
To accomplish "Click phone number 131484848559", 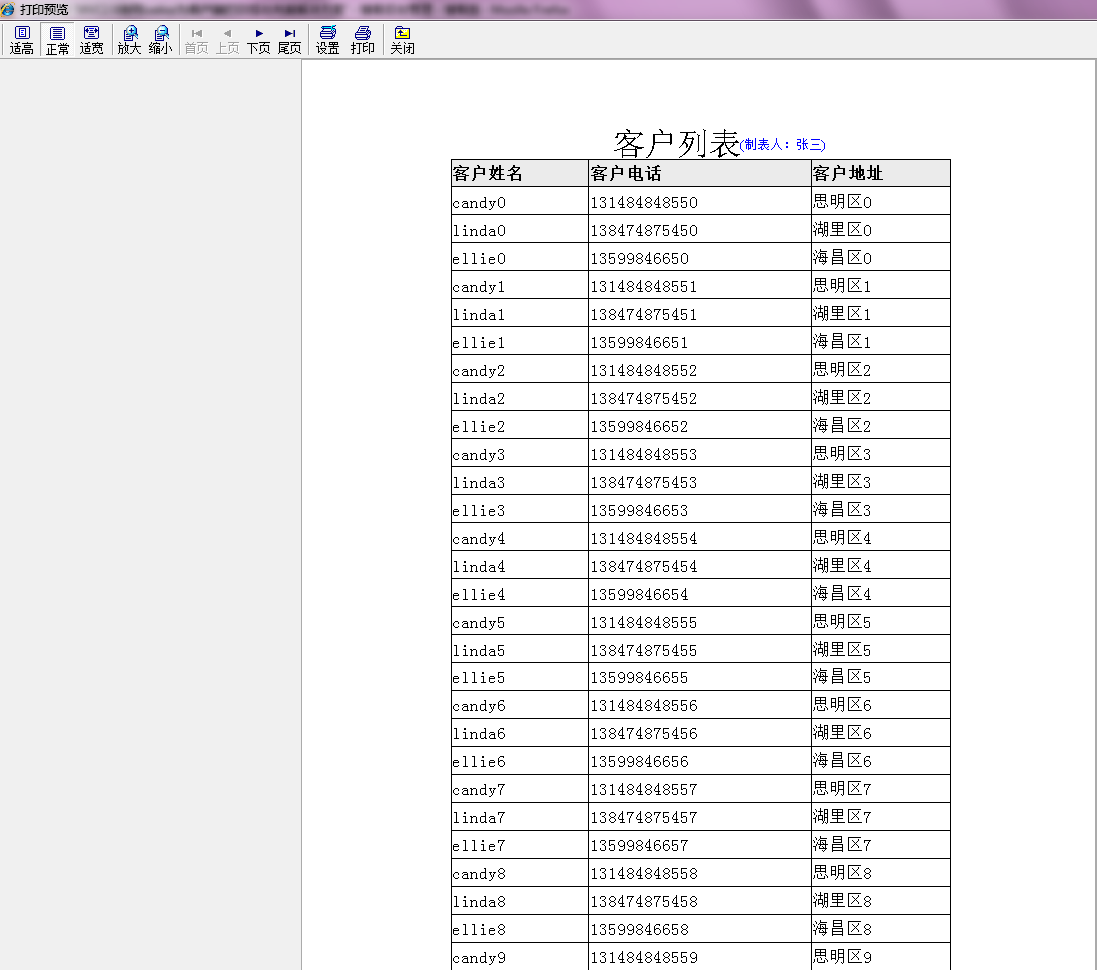I will (x=644, y=957).
